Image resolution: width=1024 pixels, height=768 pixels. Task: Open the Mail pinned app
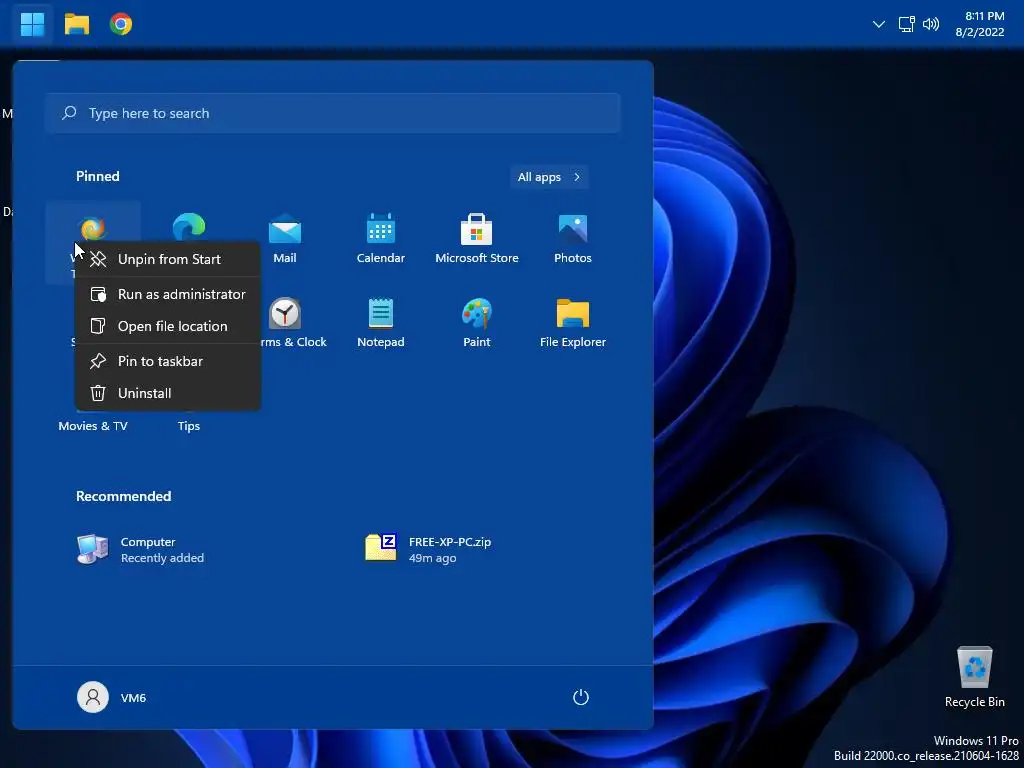(x=285, y=239)
